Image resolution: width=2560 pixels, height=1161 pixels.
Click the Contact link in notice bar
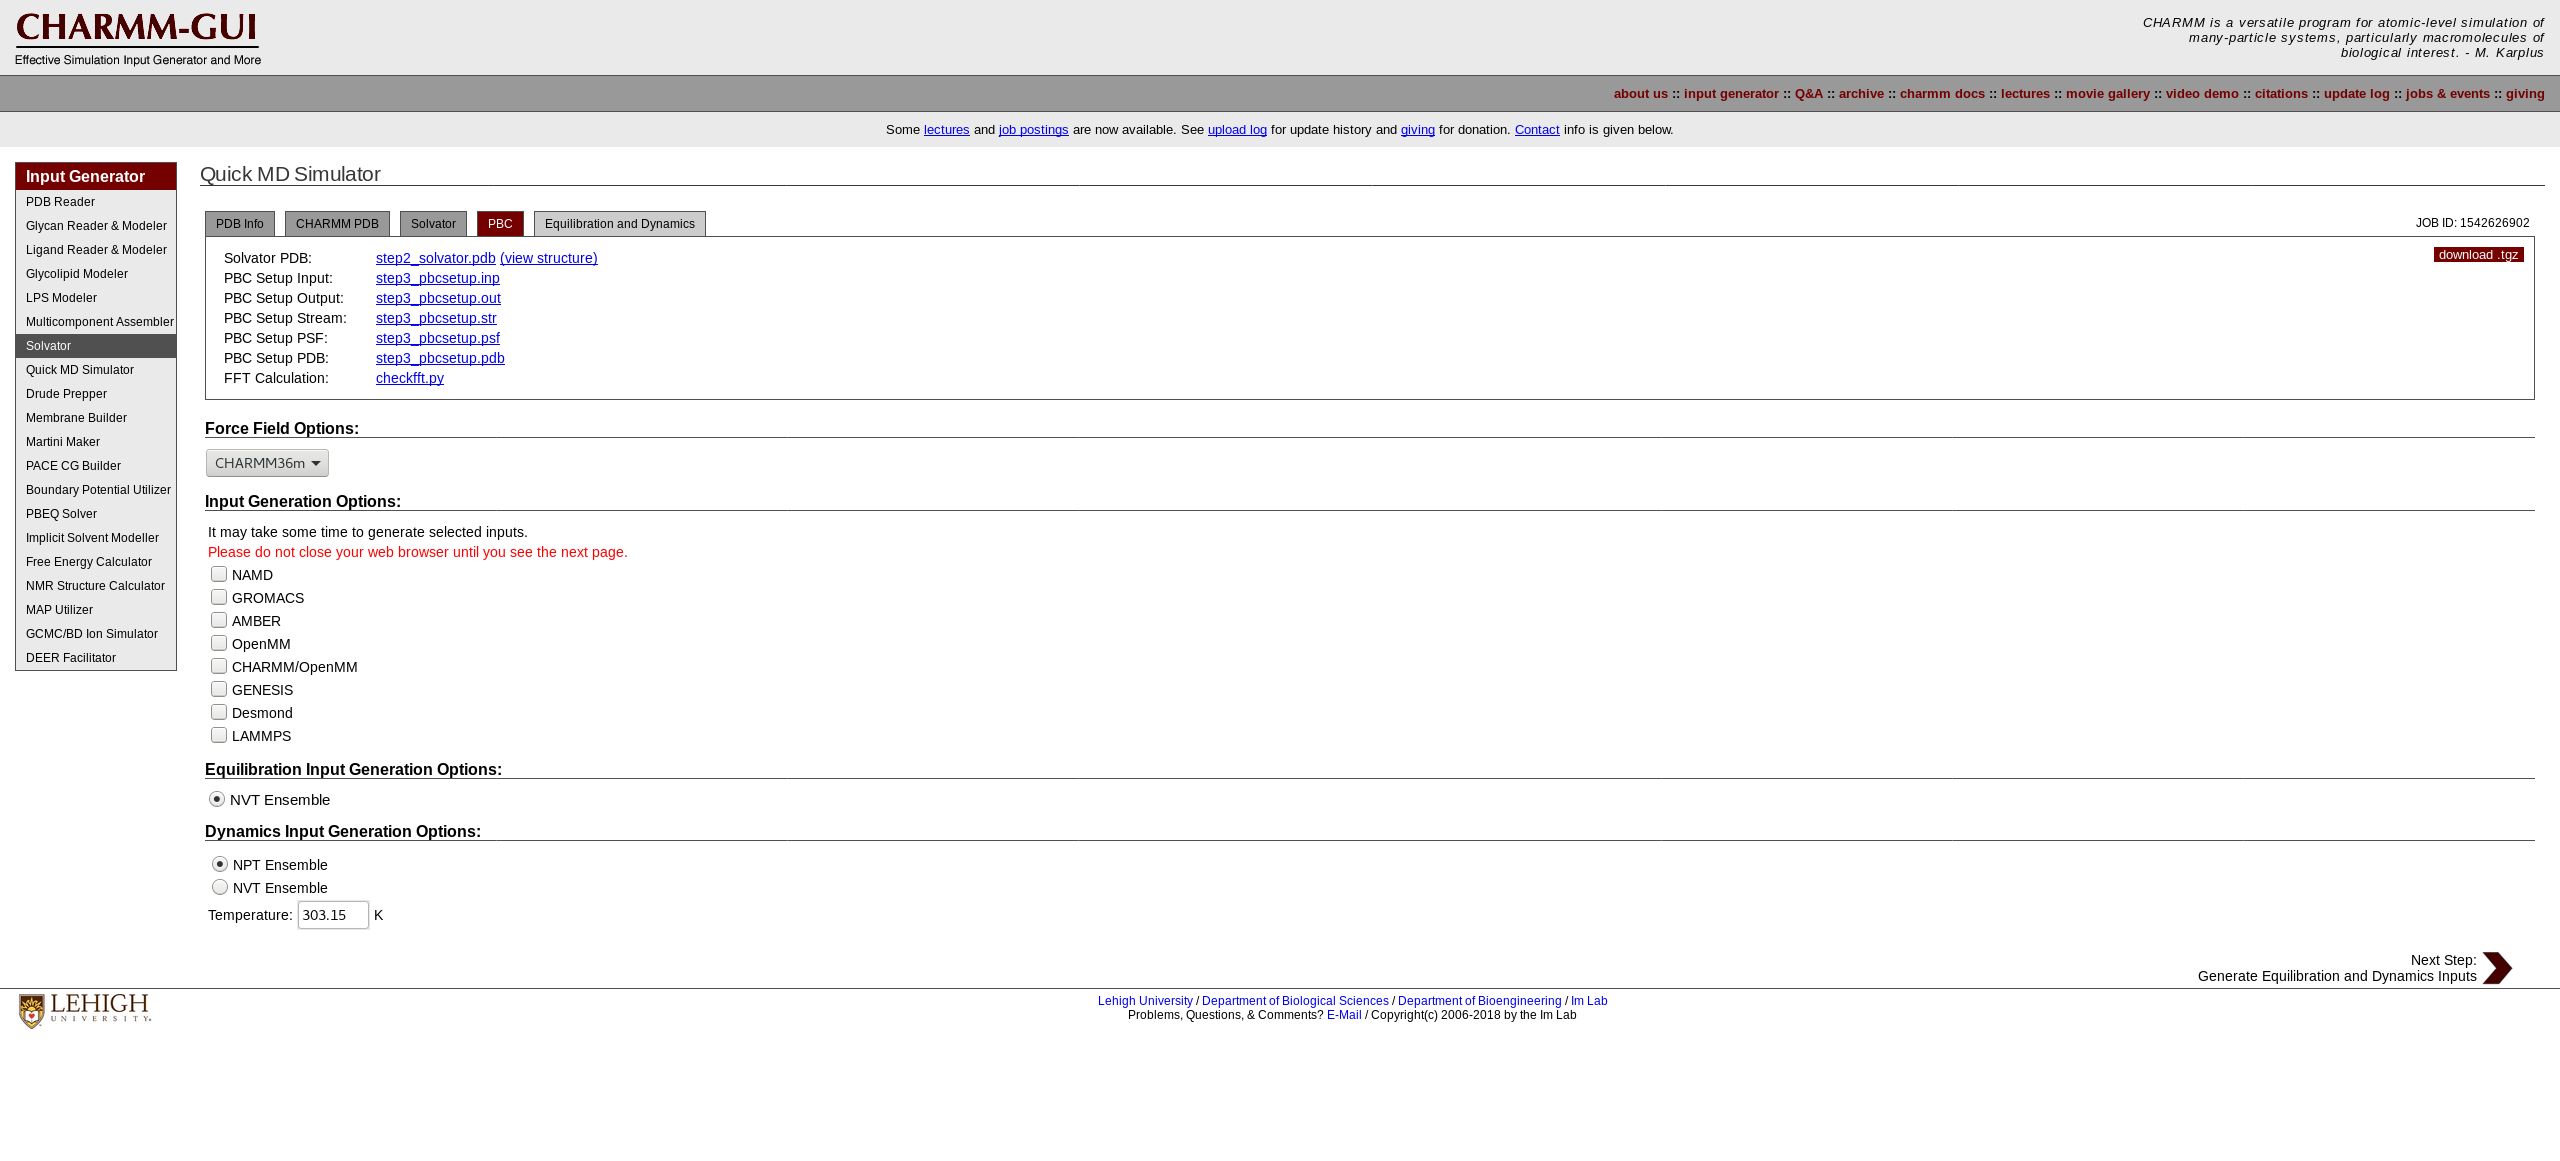[1537, 130]
